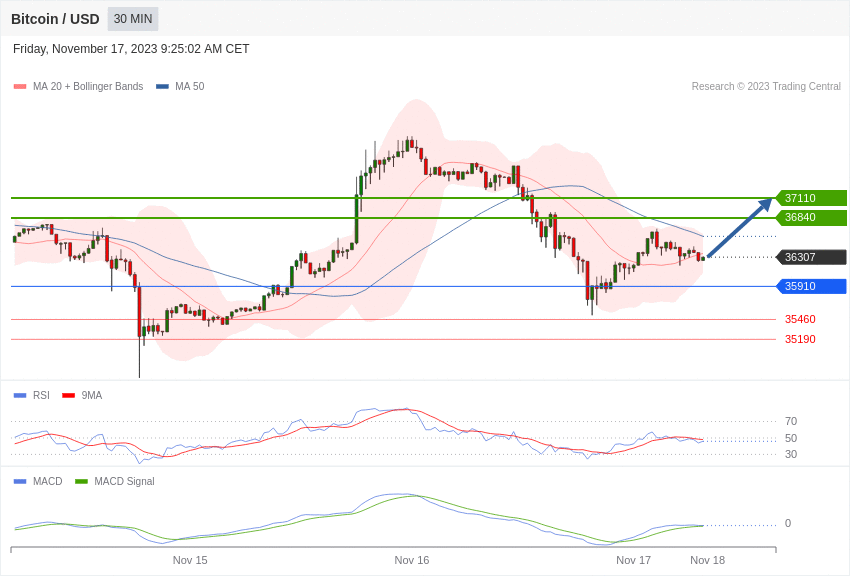This screenshot has height=576, width=850.
Task: Click the Nov 15 date axis label
Action: (x=190, y=560)
